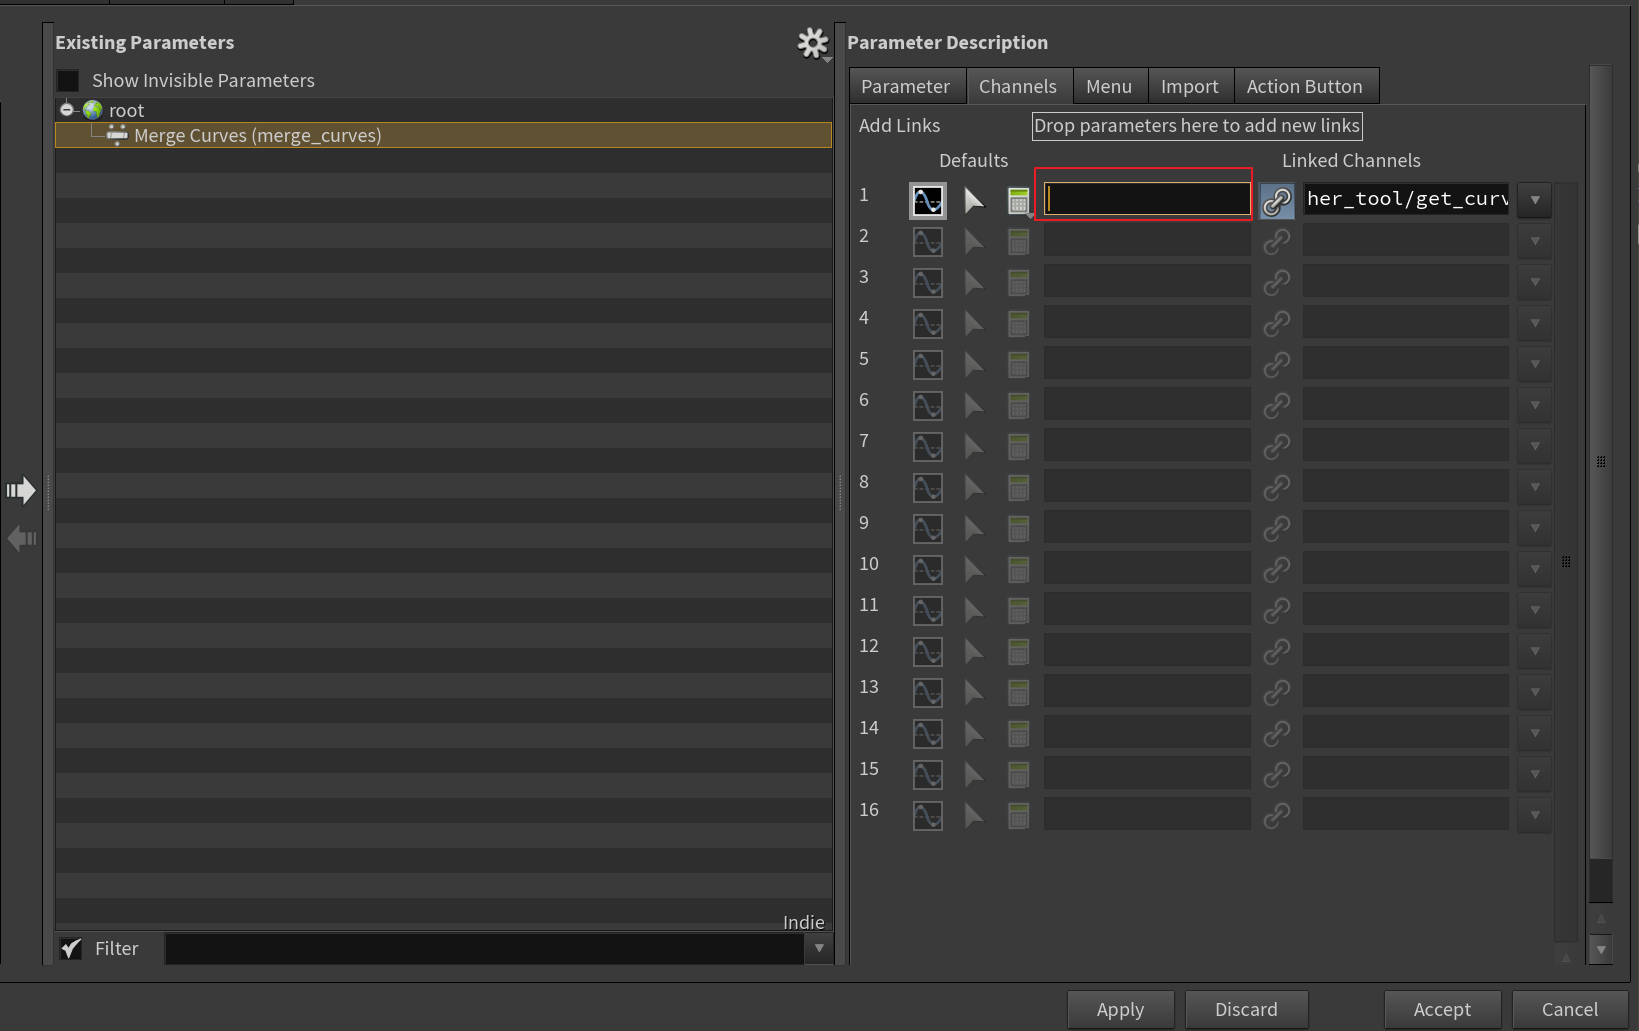
Task: Open the Filter field dropdown arrow
Action: point(819,949)
